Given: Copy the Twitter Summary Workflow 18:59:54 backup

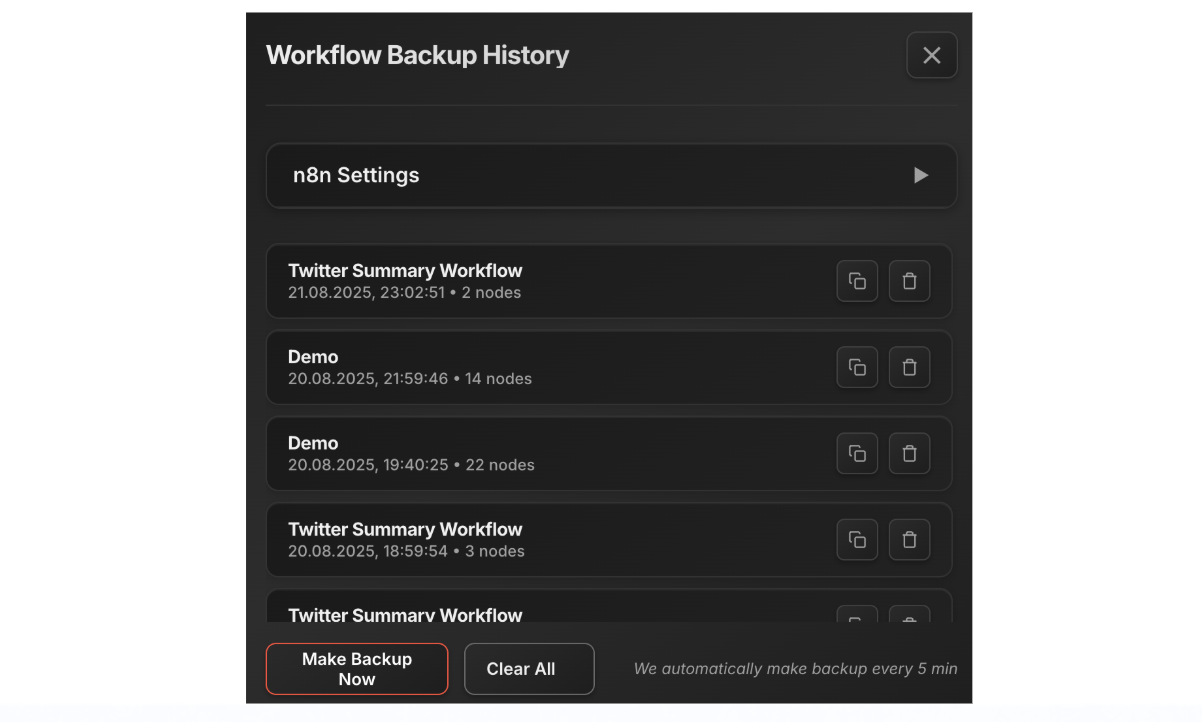Looking at the screenshot, I should coord(857,539).
